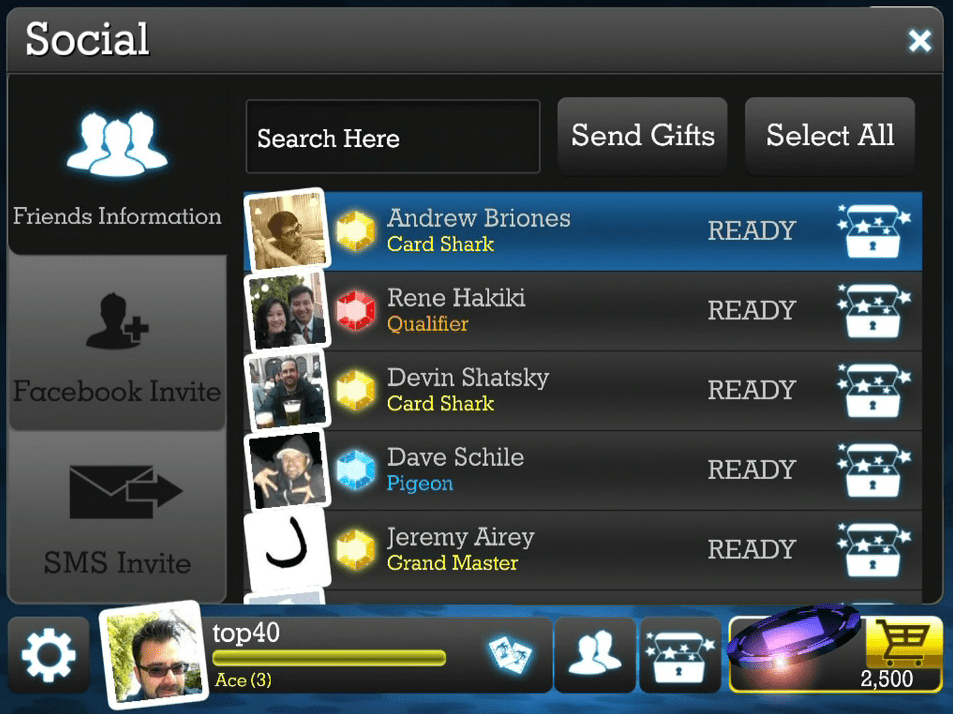953x714 pixels.
Task: Click the Select All button
Action: [x=830, y=136]
